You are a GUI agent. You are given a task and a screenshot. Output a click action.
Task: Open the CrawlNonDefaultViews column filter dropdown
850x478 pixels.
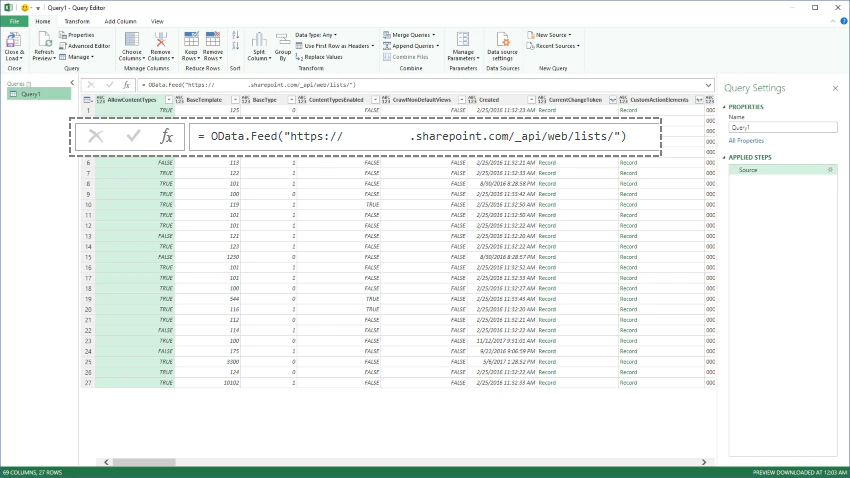461,100
